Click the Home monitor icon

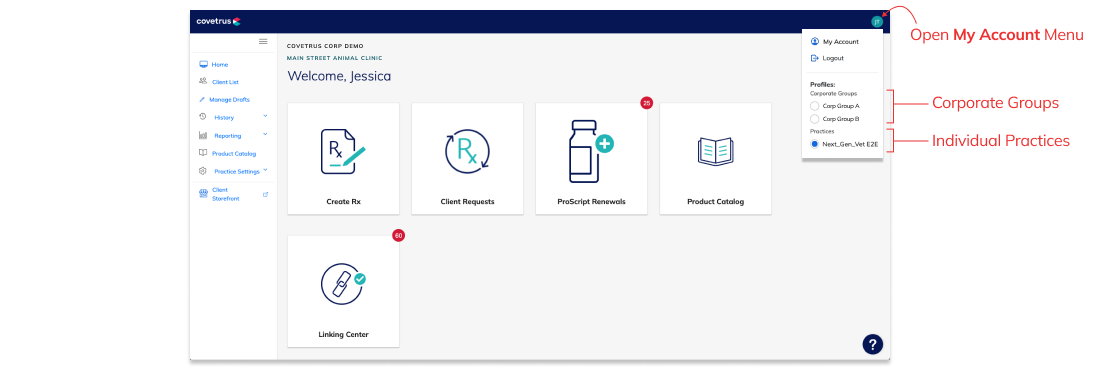pos(203,64)
